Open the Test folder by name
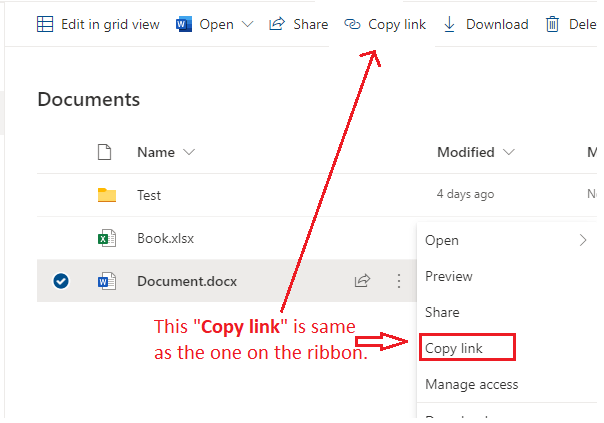 click(149, 195)
